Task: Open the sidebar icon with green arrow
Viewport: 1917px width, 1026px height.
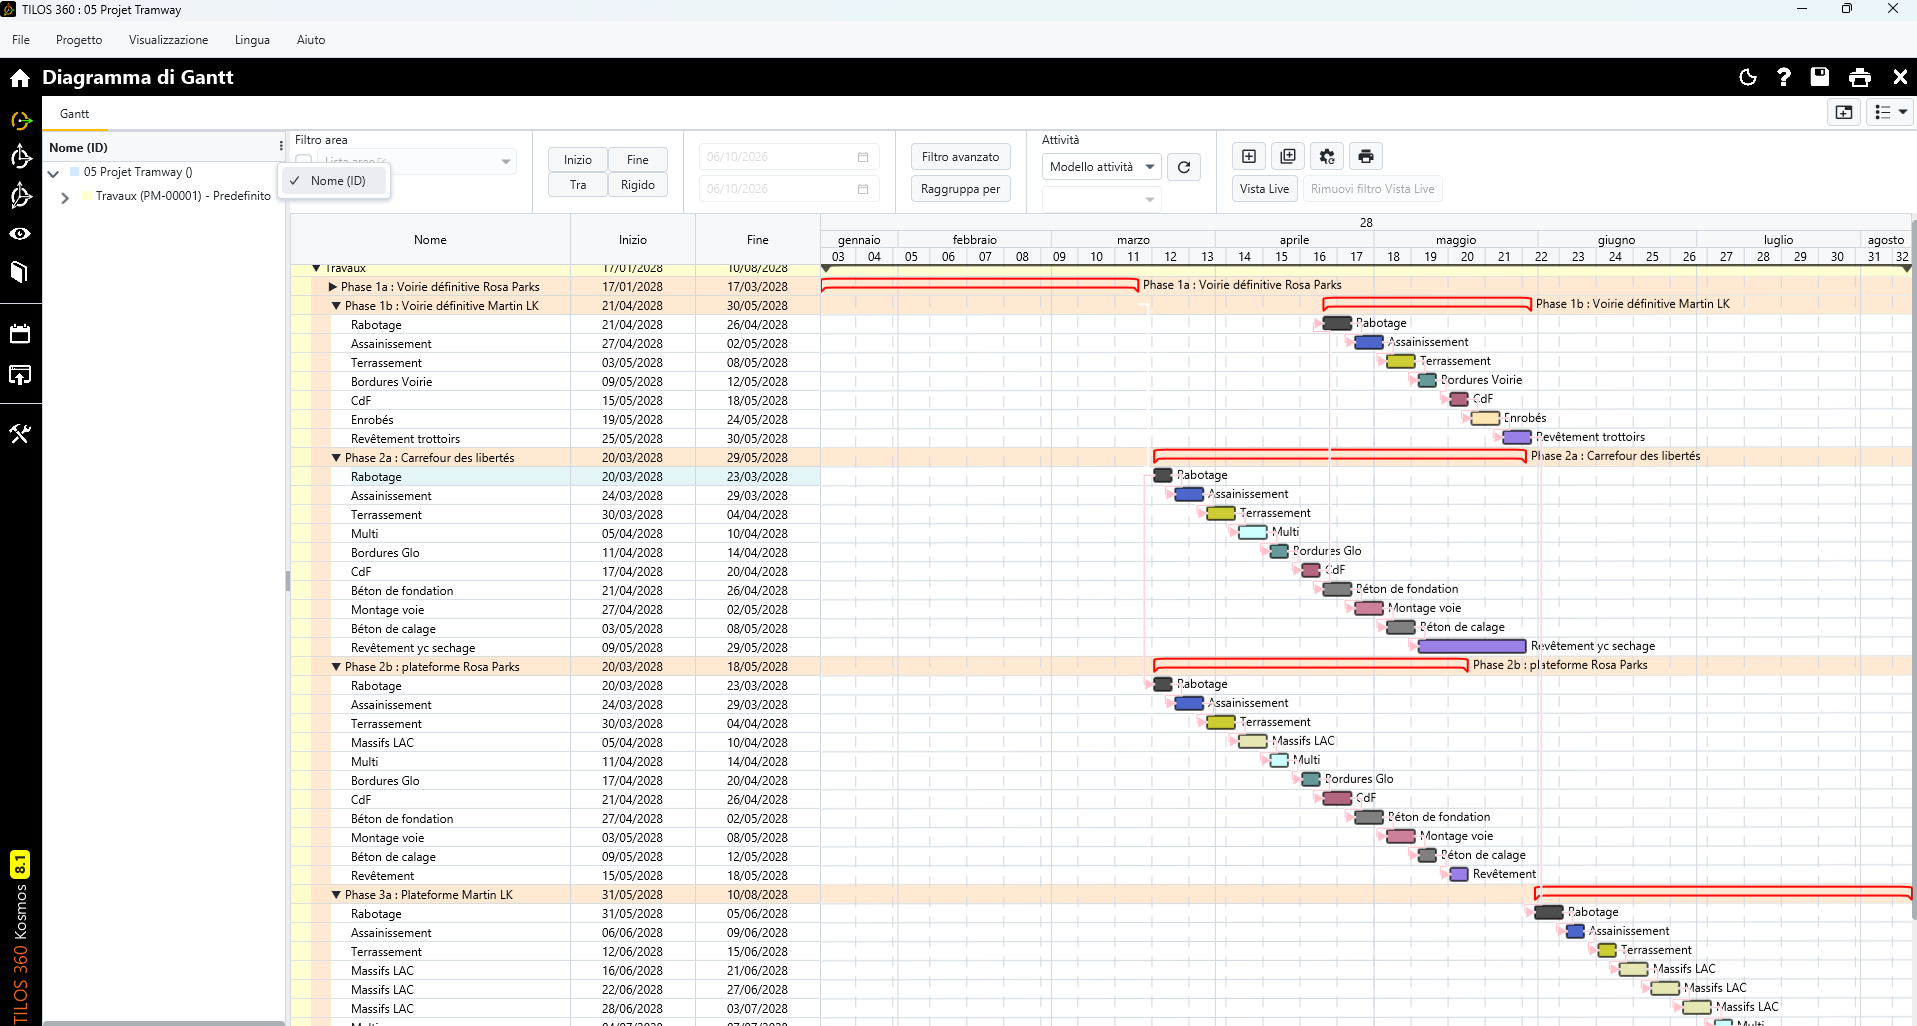Action: pos(21,120)
